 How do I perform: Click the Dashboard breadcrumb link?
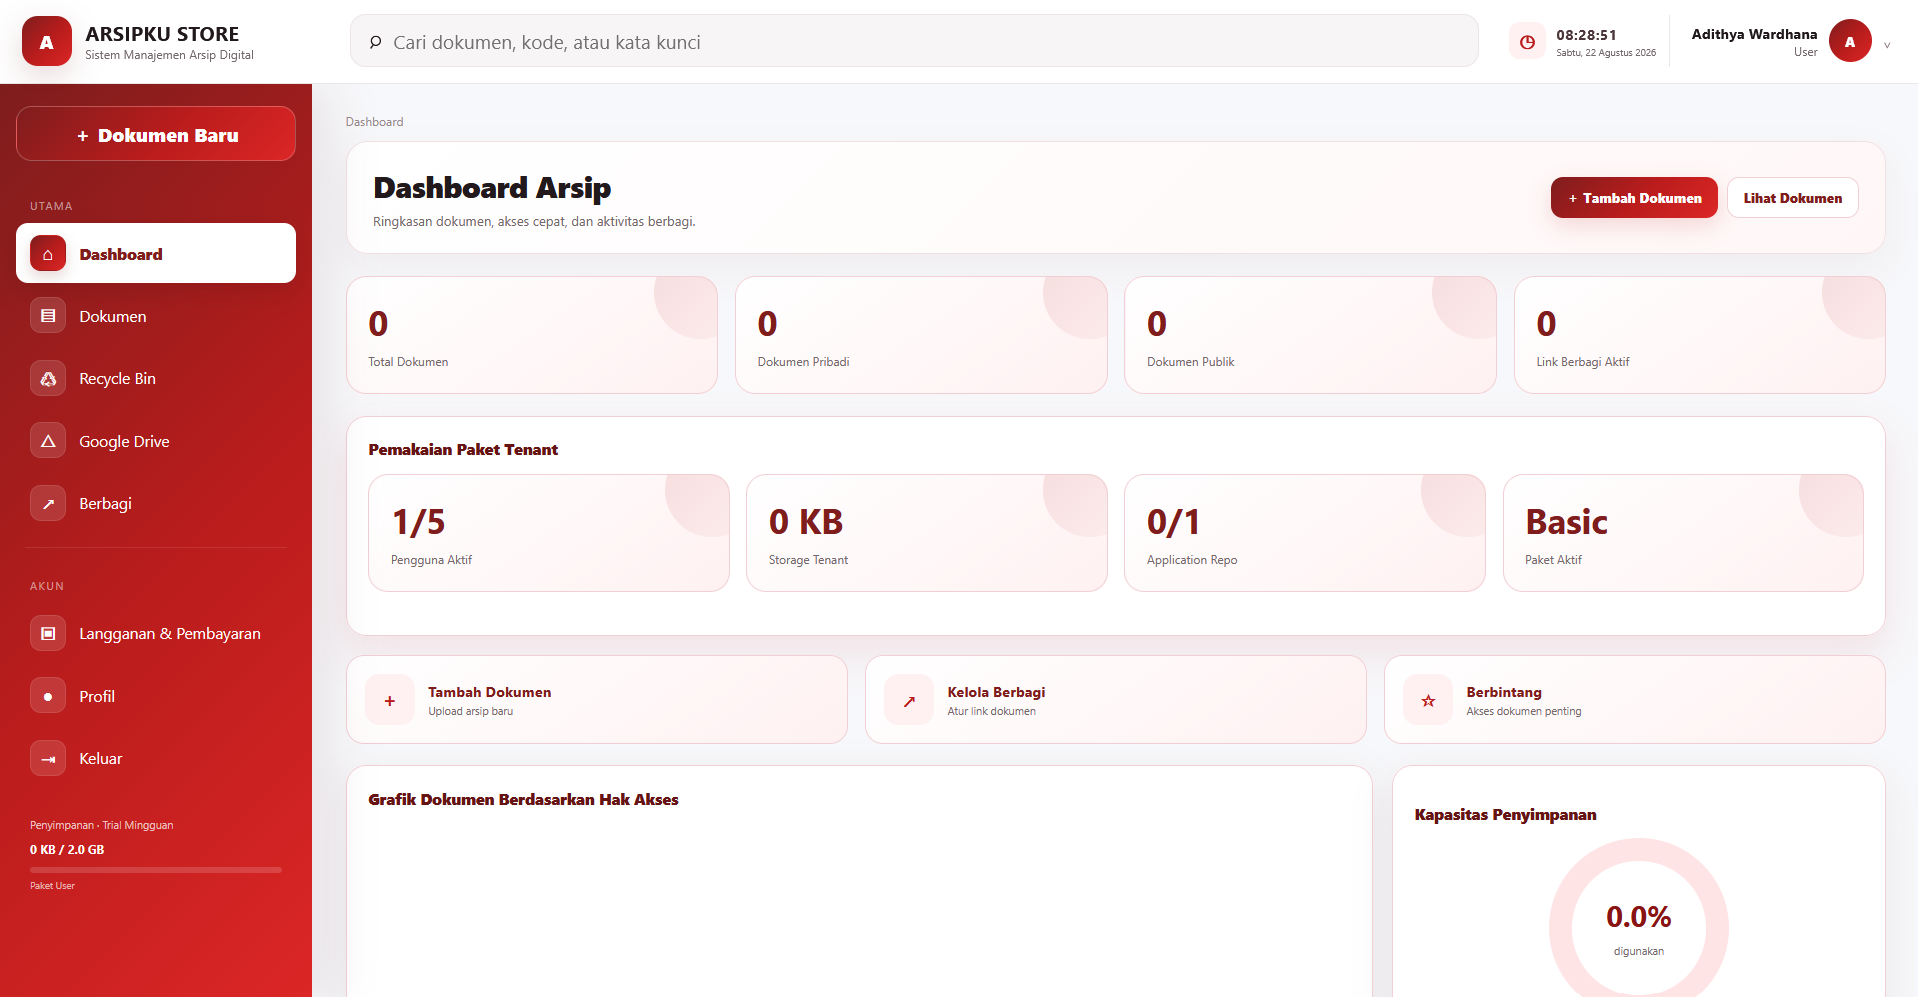tap(374, 122)
